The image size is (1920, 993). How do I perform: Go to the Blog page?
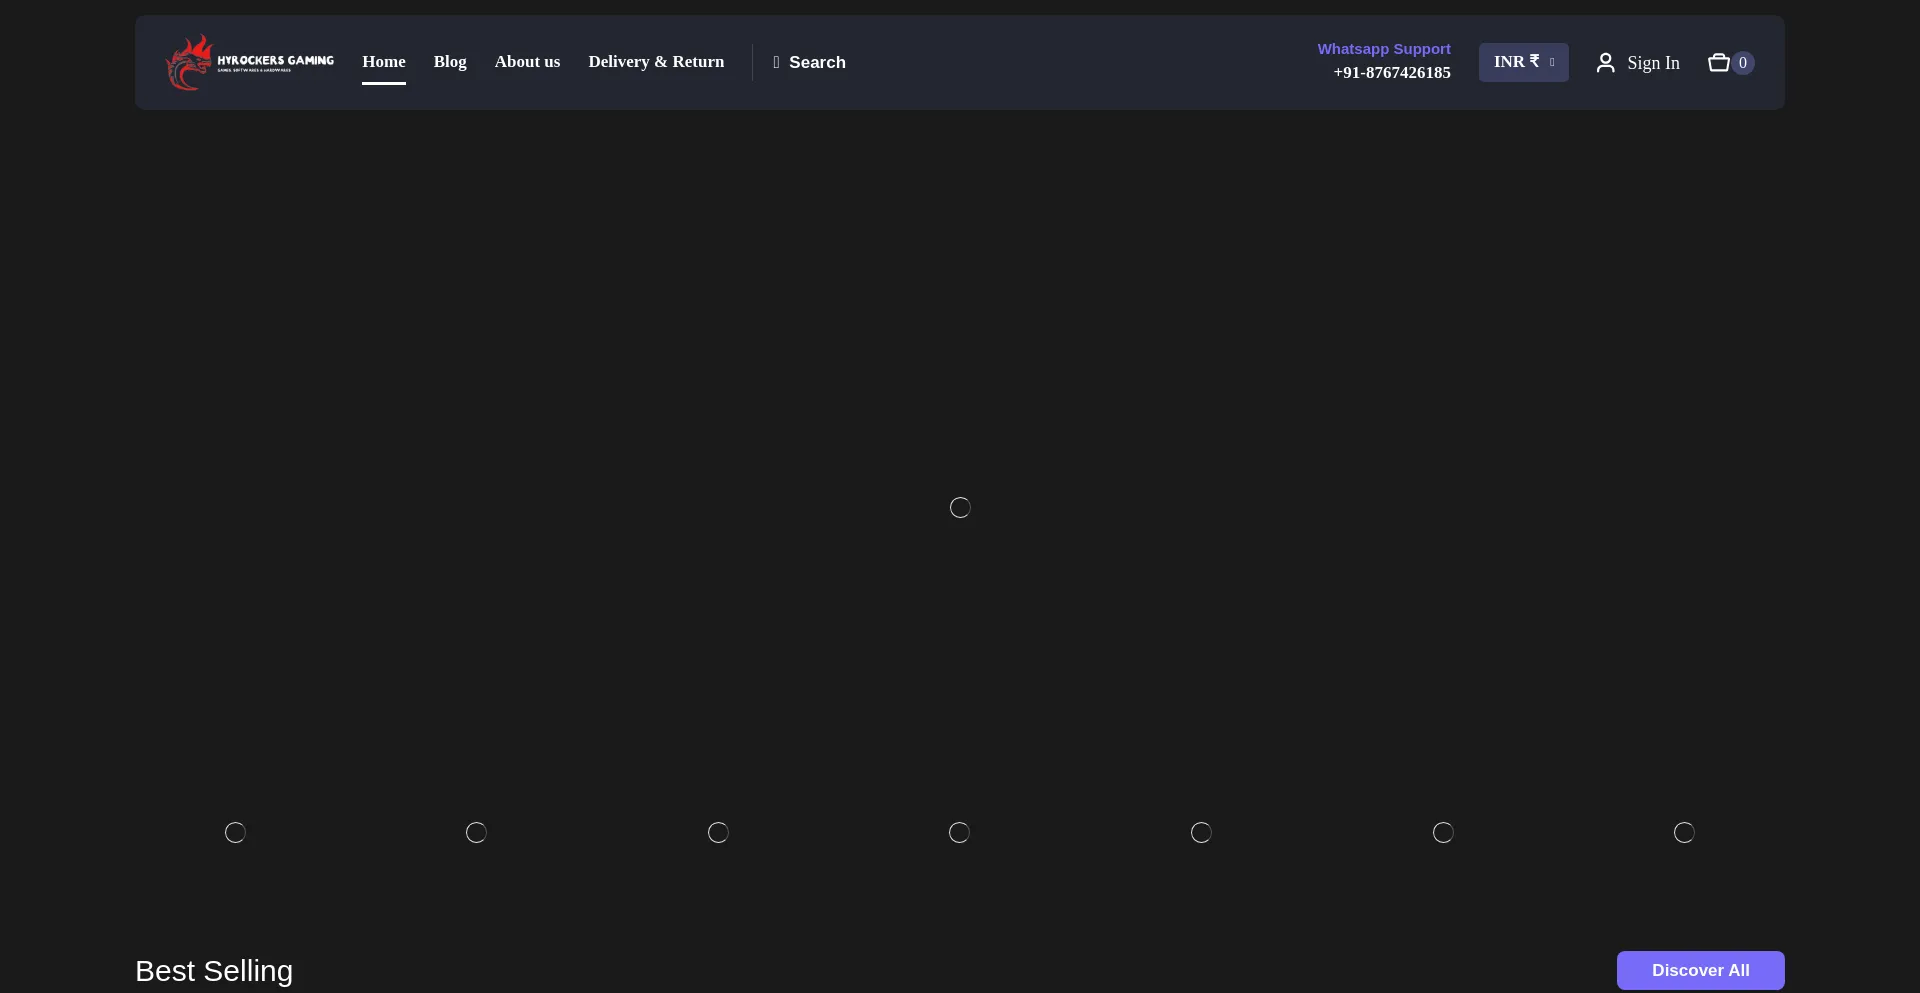450,62
